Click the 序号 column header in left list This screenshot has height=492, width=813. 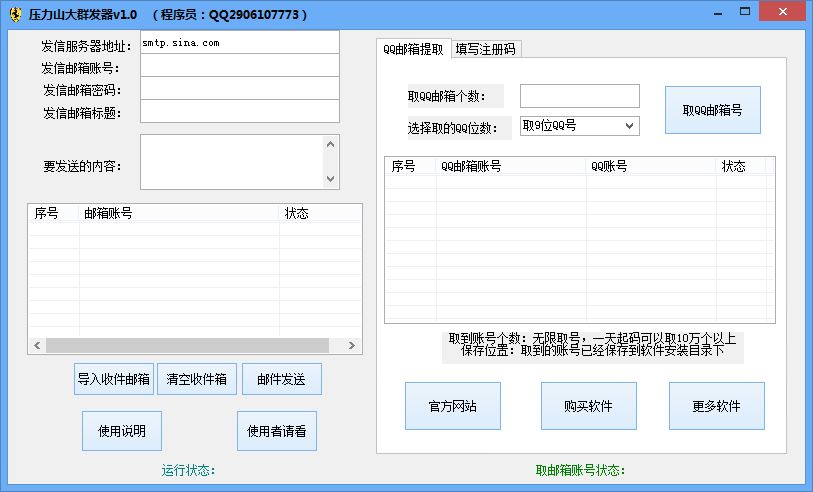(54, 214)
